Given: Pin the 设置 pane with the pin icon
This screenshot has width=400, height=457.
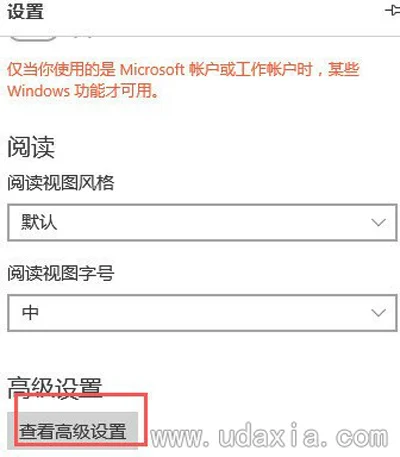Looking at the screenshot, I should pyautogui.click(x=393, y=11).
